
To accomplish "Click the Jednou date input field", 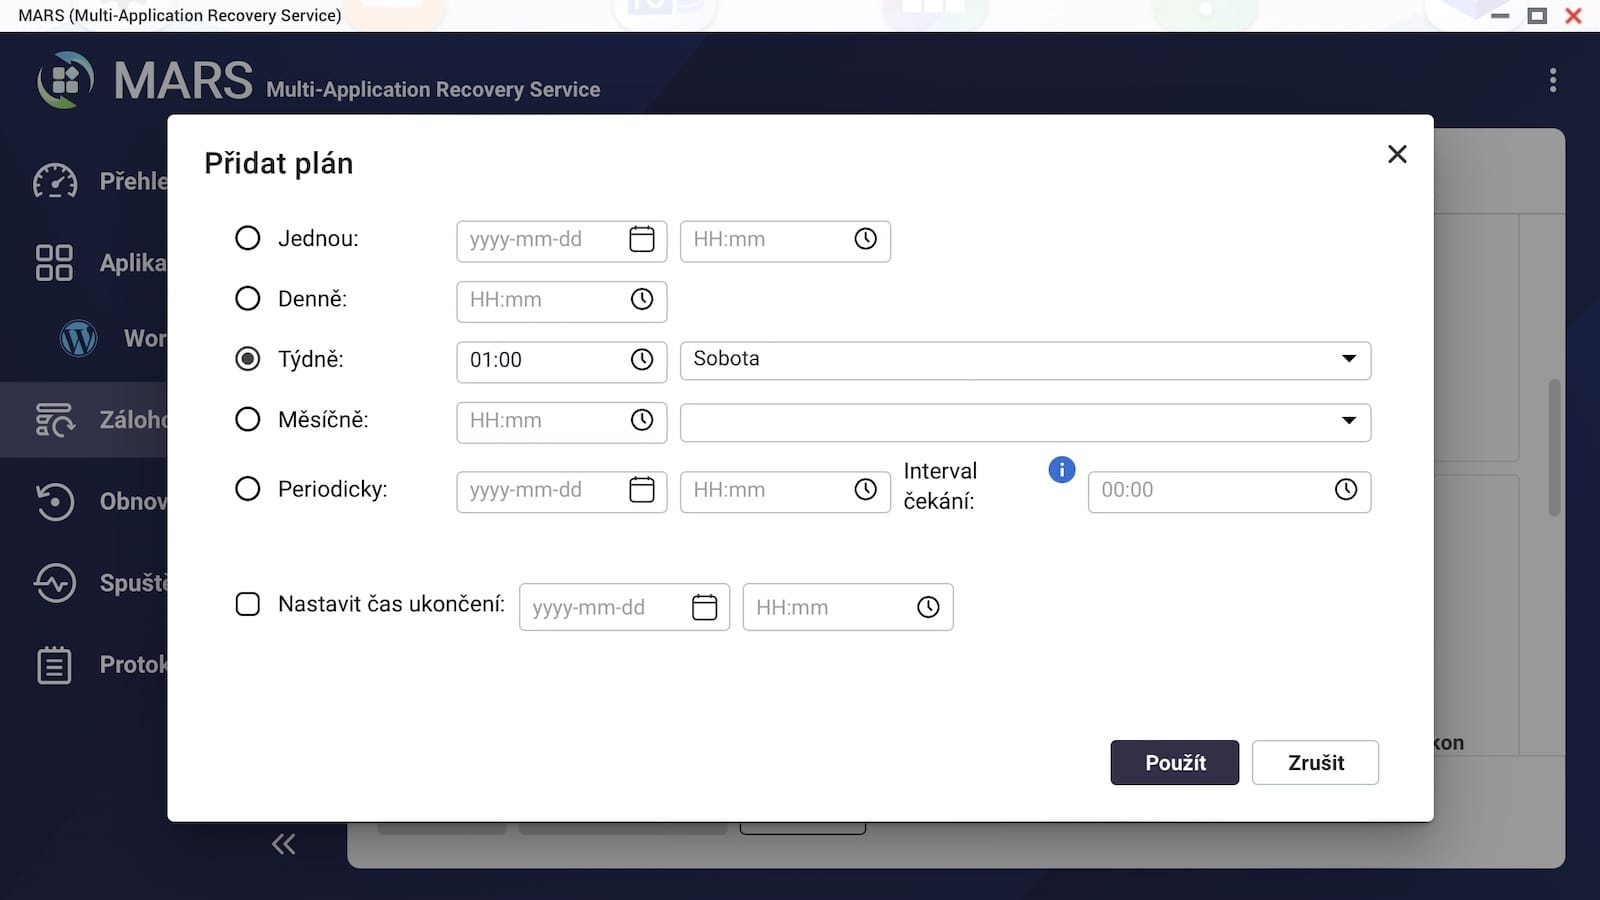I will pos(562,241).
